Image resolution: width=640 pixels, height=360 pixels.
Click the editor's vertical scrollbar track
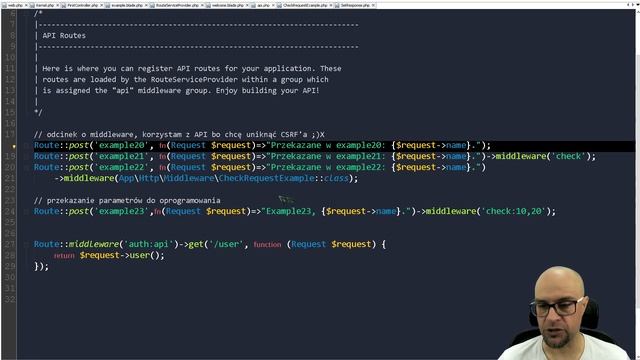(637, 184)
